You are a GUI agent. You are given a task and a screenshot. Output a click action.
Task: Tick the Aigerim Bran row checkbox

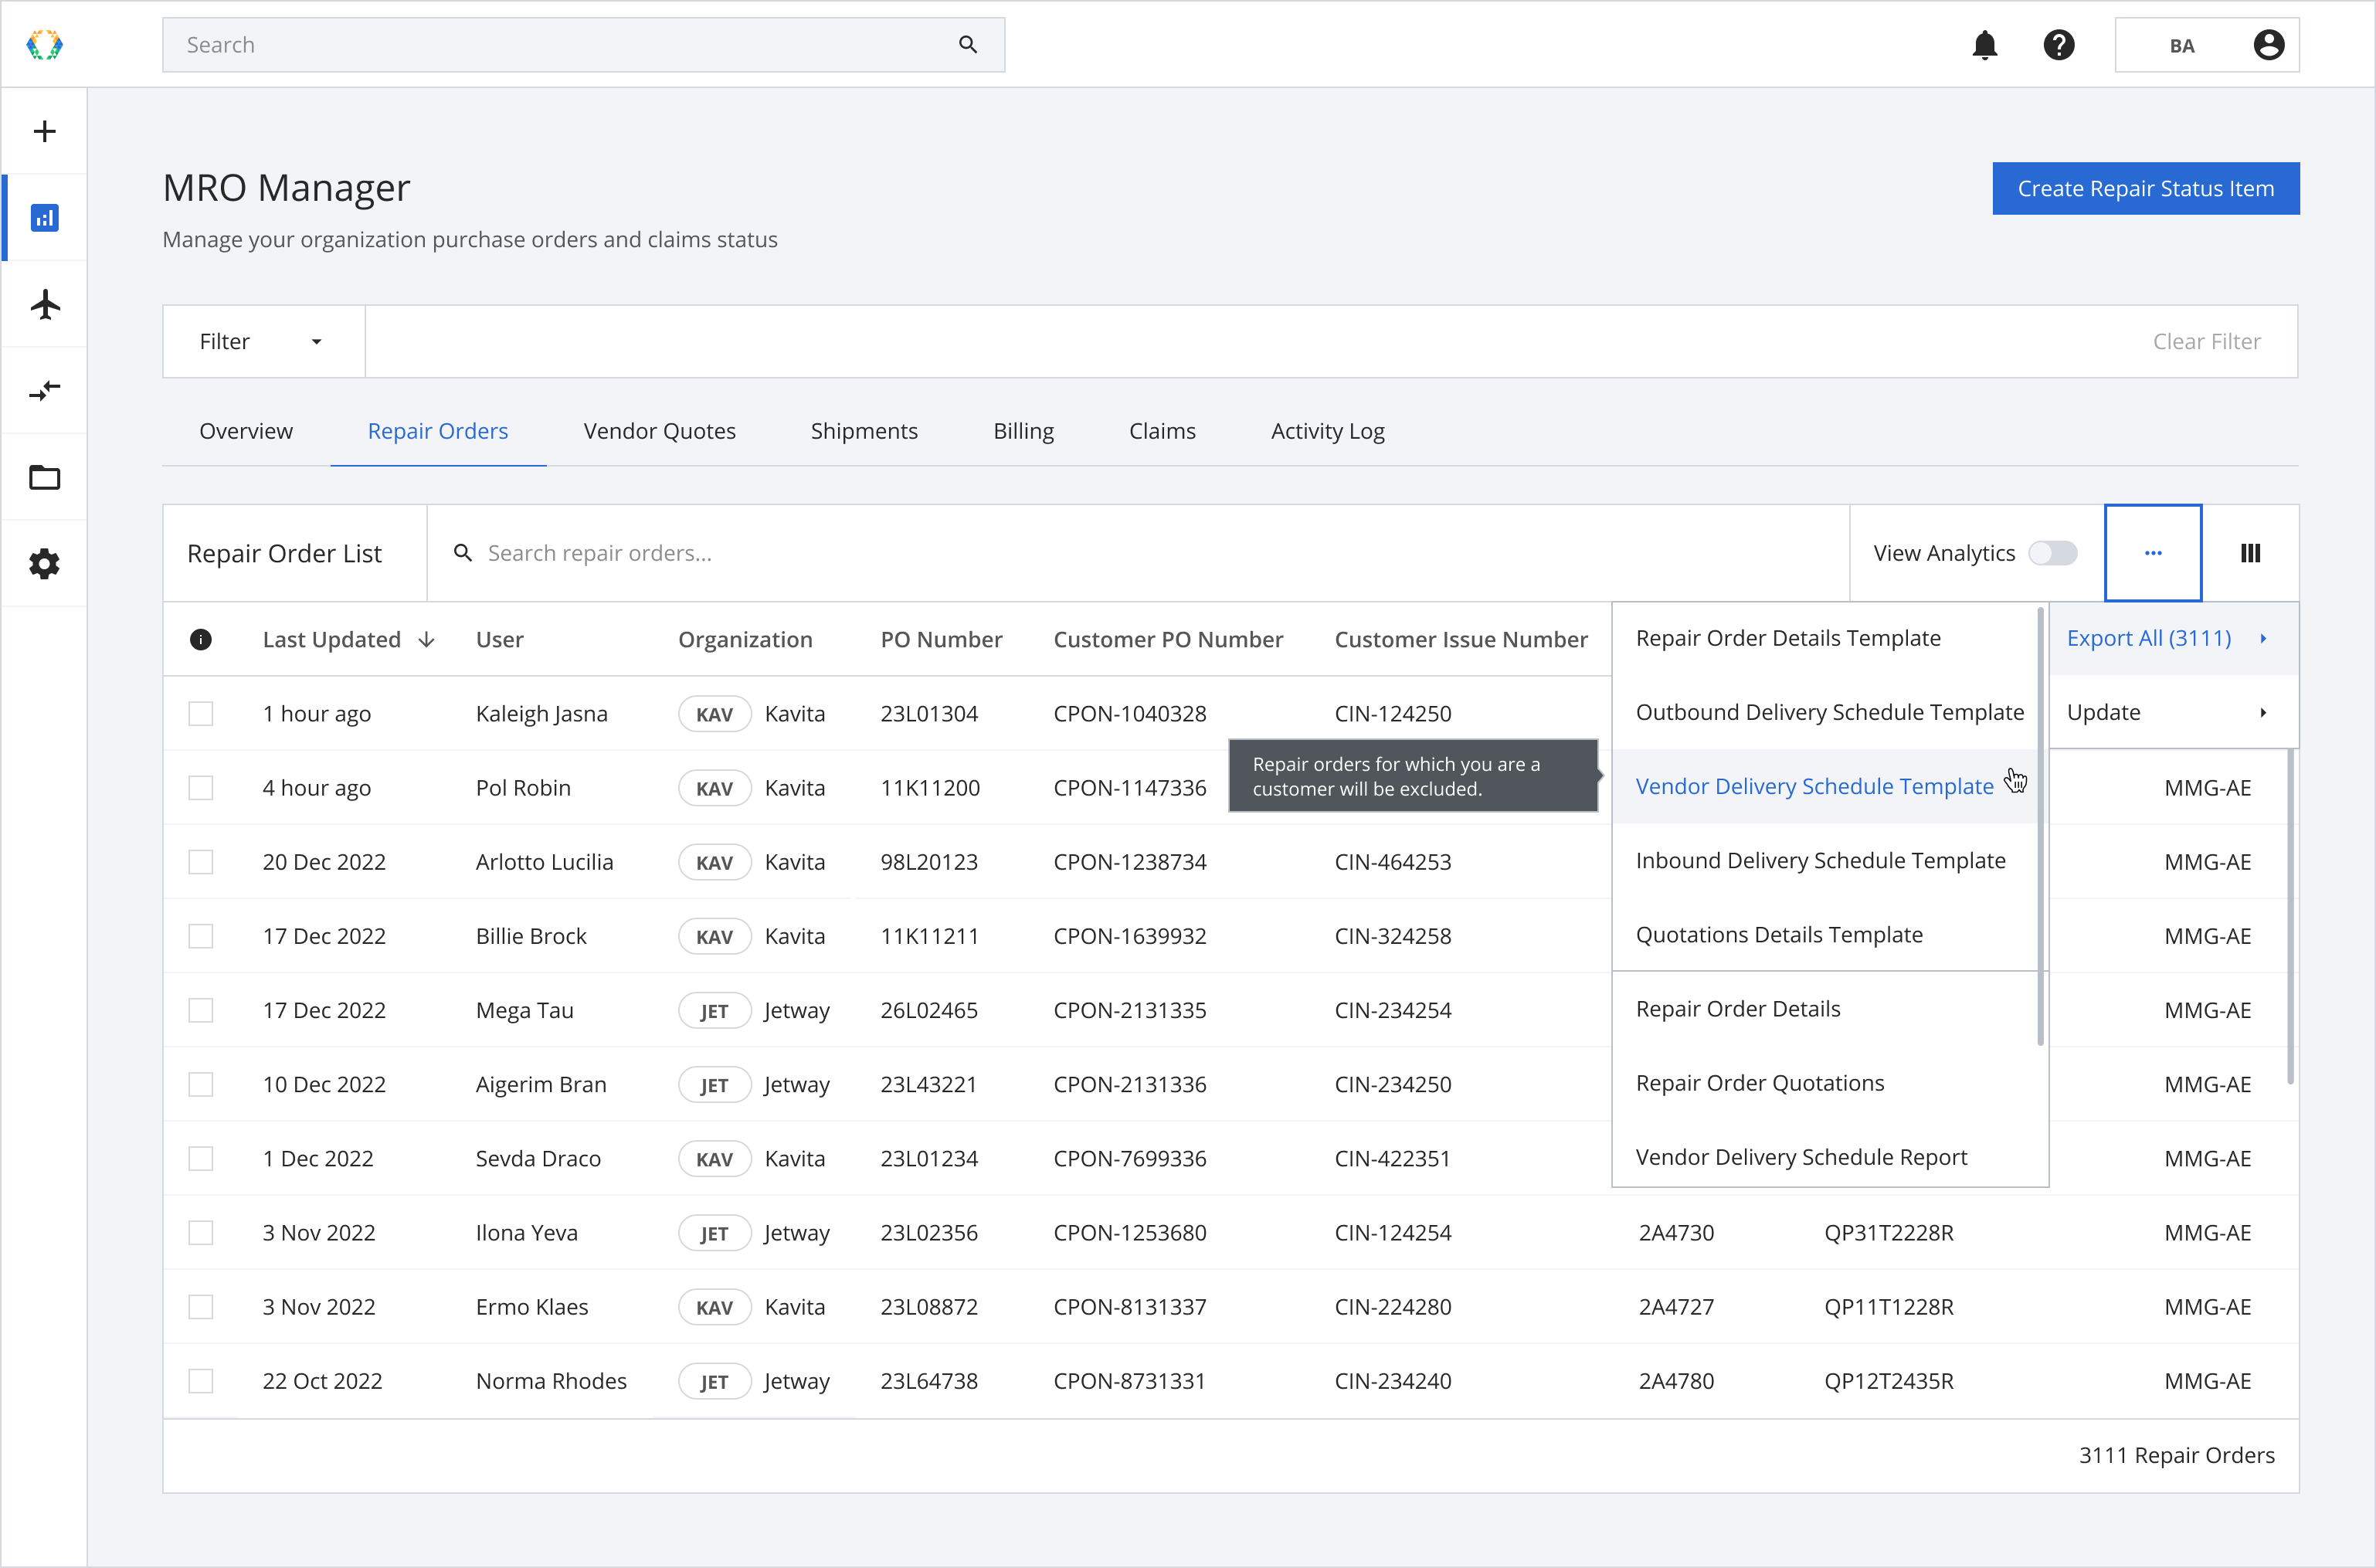click(200, 1084)
